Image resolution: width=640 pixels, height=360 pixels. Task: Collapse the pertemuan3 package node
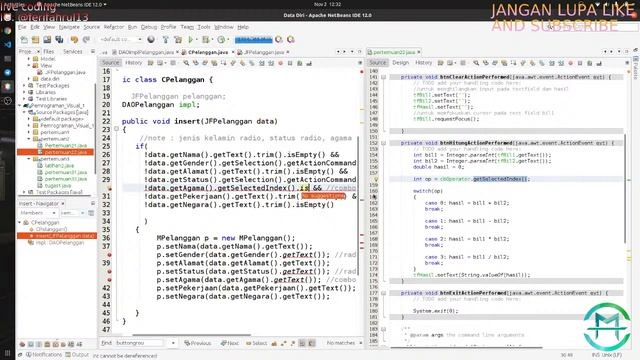(29, 159)
